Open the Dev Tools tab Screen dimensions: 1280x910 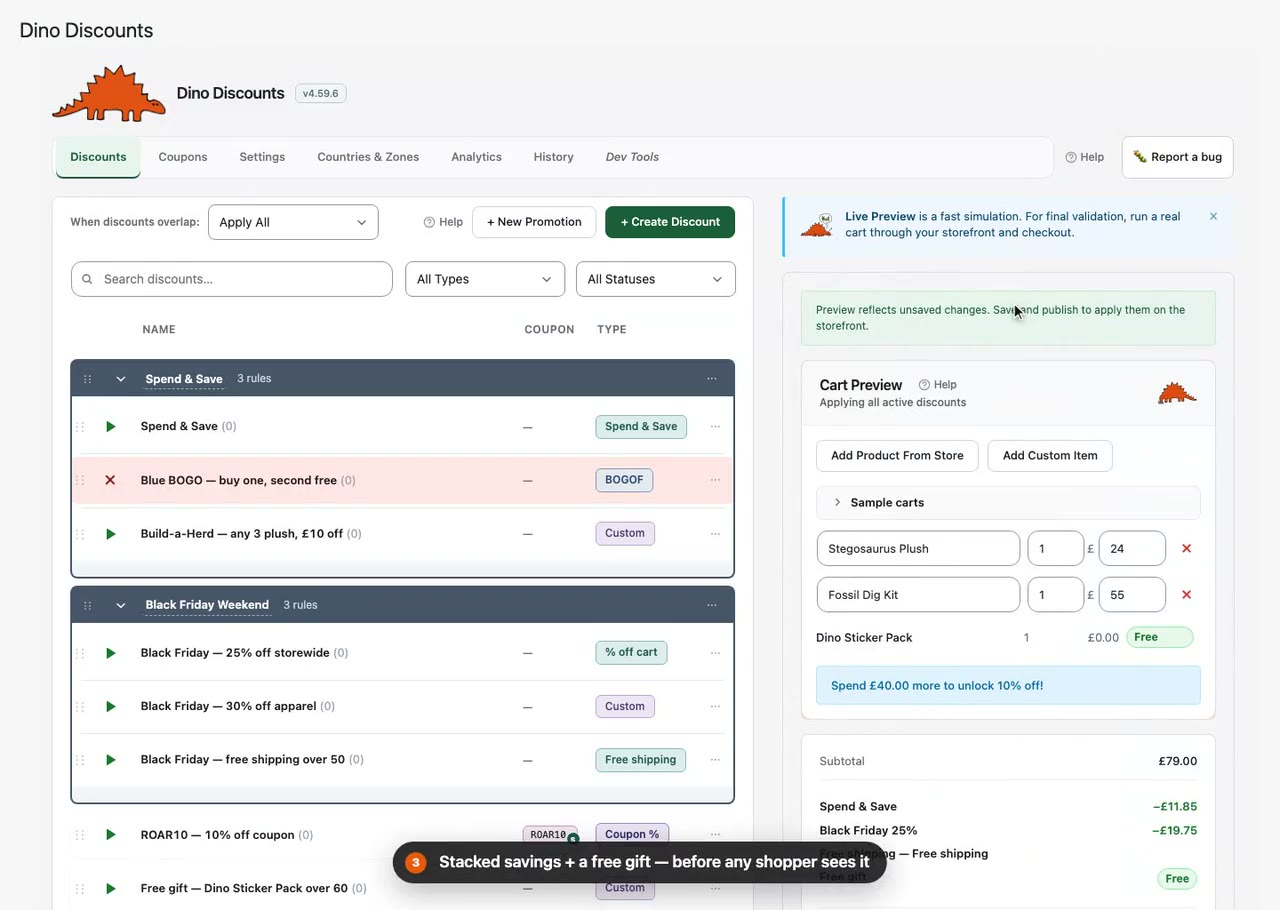click(632, 157)
